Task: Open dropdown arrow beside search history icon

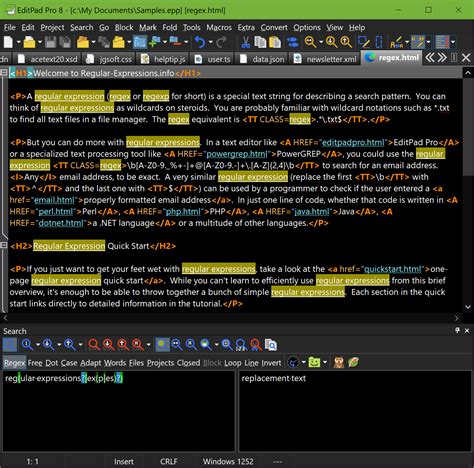Action: pyautogui.click(x=304, y=362)
